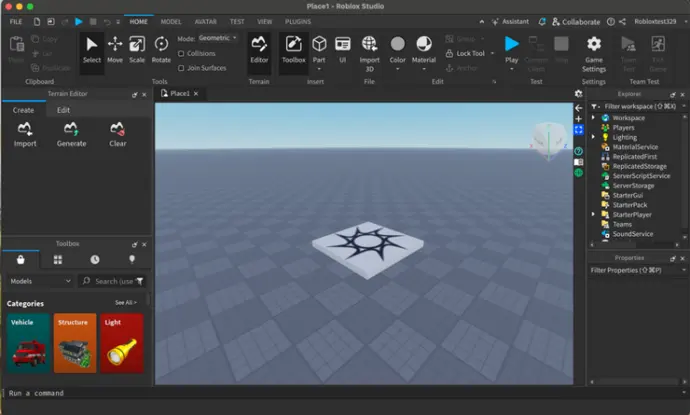Click the See All categories link
This screenshot has width=690, height=415.
coord(125,302)
